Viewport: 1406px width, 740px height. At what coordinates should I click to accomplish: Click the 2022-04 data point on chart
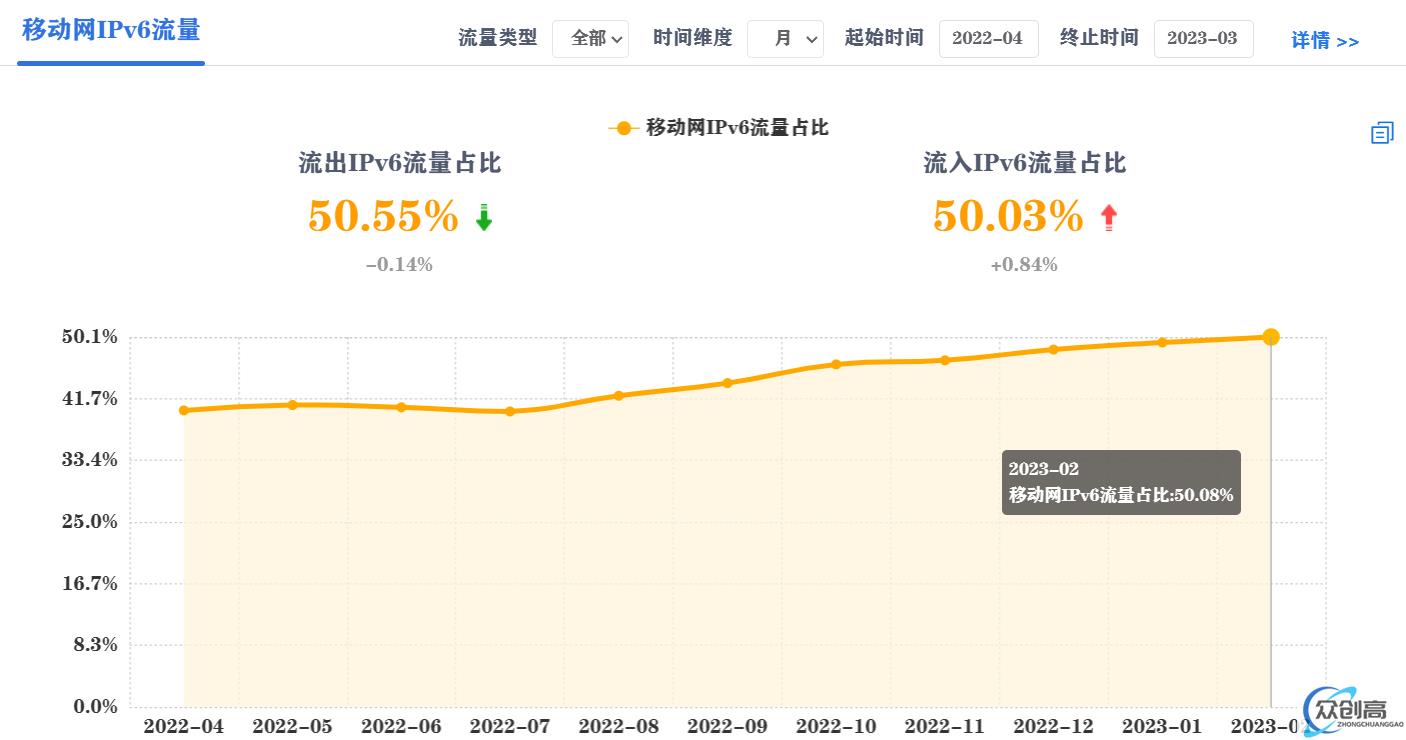pyautogui.click(x=184, y=410)
